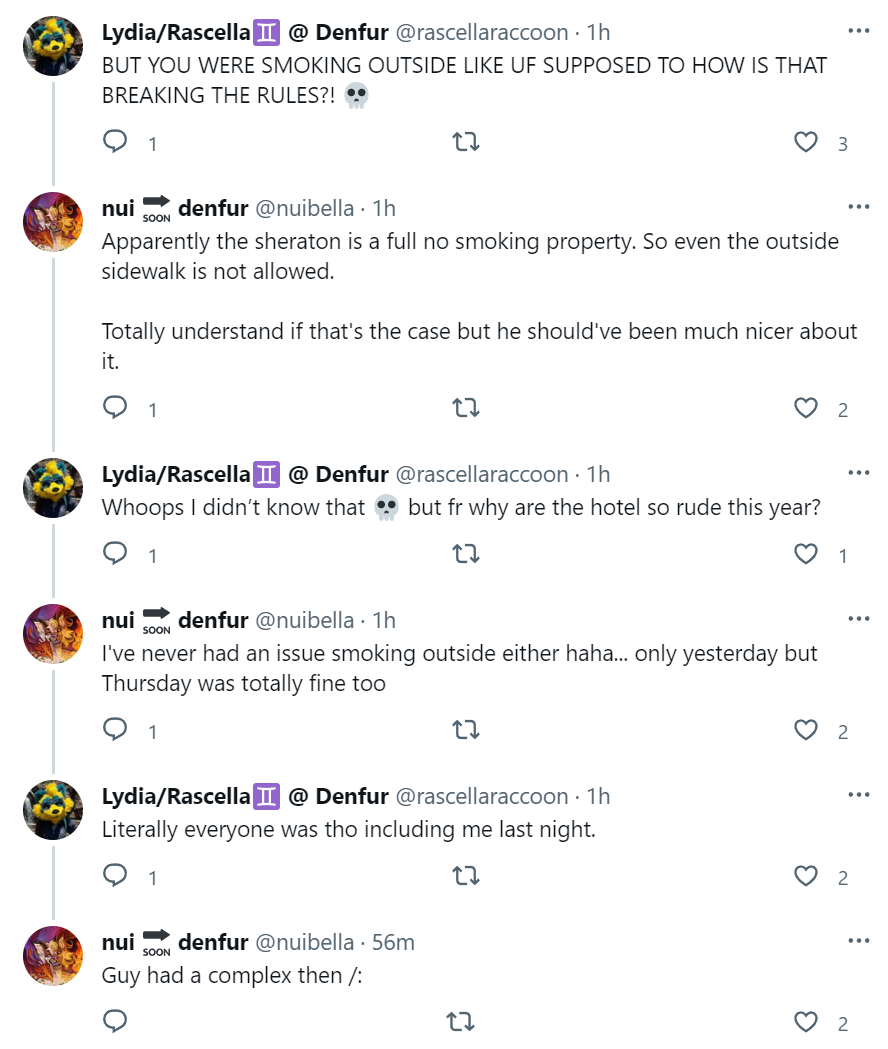Image resolution: width=888 pixels, height=1049 pixels.
Task: Like the 'Whoops I didn't know that' tweet
Action: click(x=806, y=554)
